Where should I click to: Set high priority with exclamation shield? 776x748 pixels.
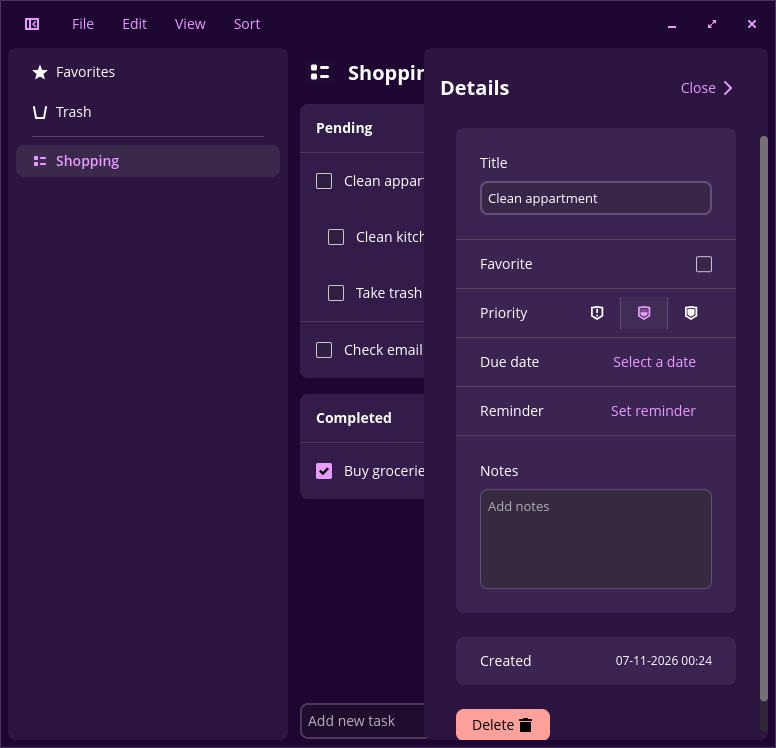[597, 313]
